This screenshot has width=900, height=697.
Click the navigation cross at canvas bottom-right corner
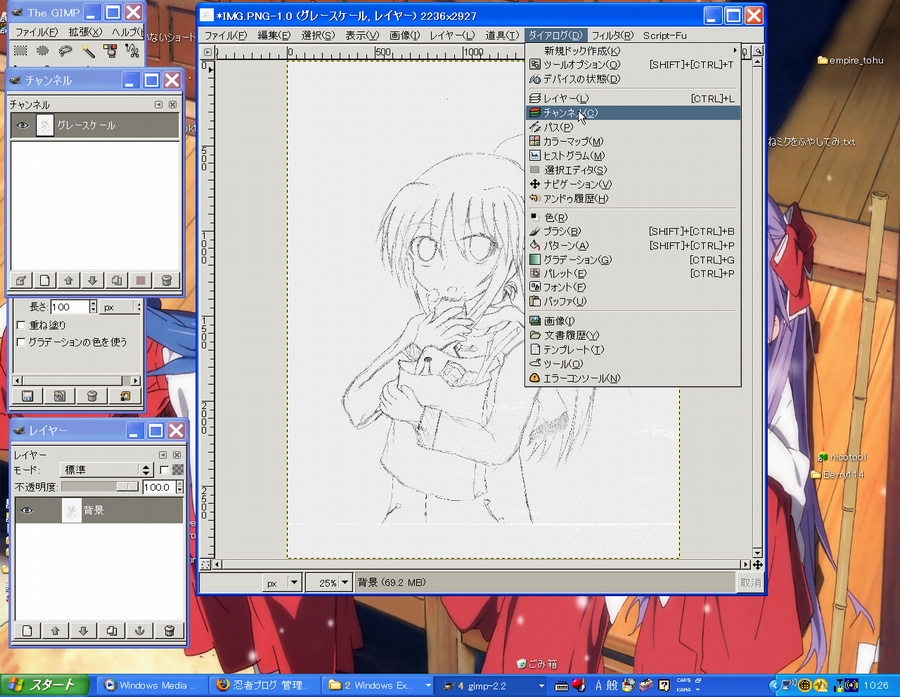click(758, 565)
